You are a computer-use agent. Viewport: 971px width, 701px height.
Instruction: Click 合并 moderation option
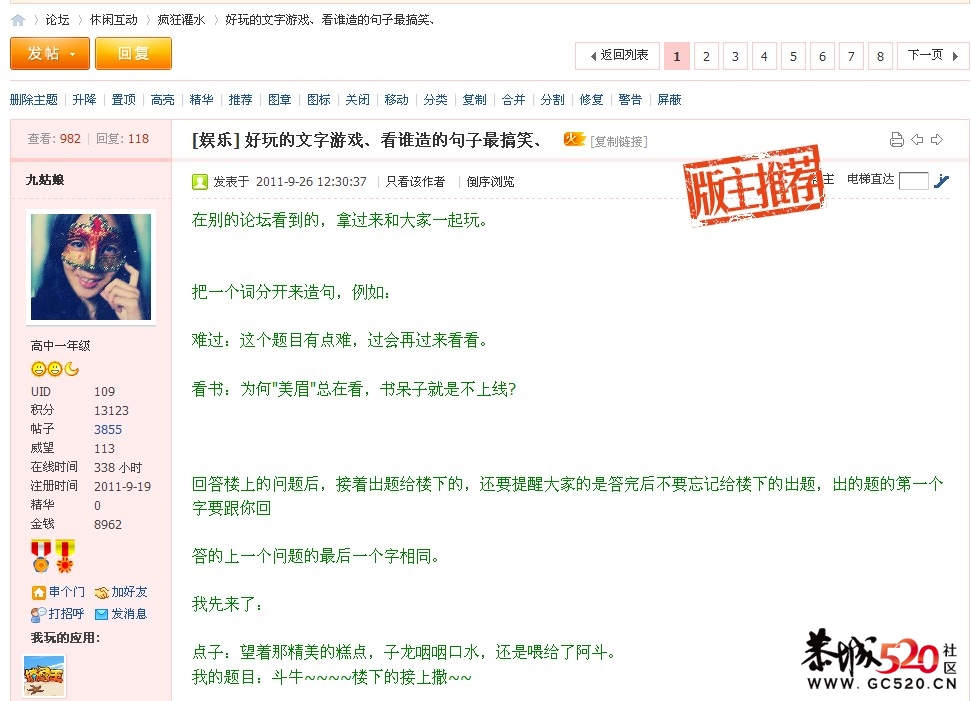point(513,100)
